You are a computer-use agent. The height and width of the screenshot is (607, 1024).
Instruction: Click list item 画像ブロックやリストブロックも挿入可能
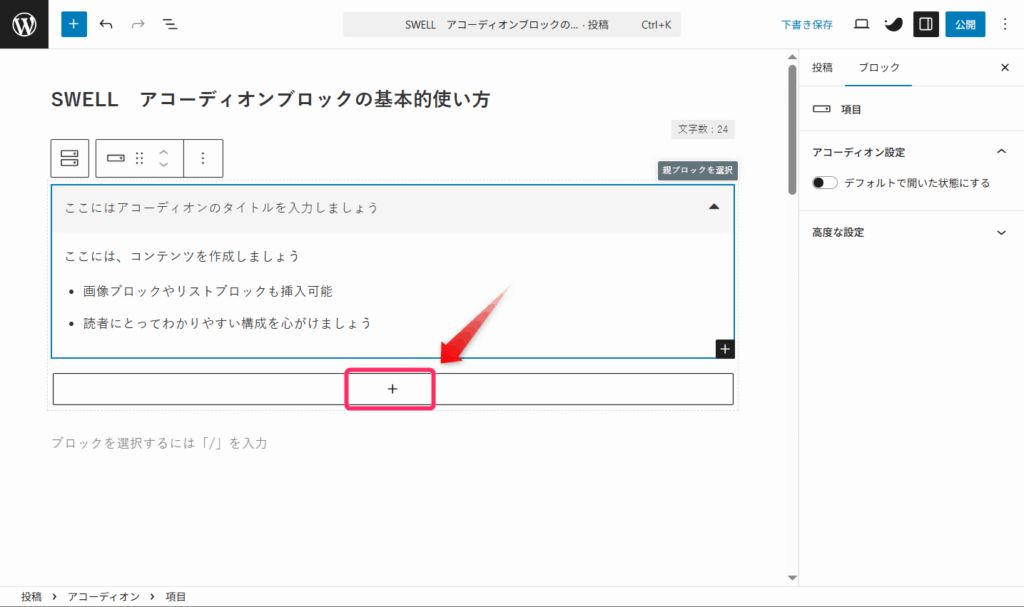208,291
